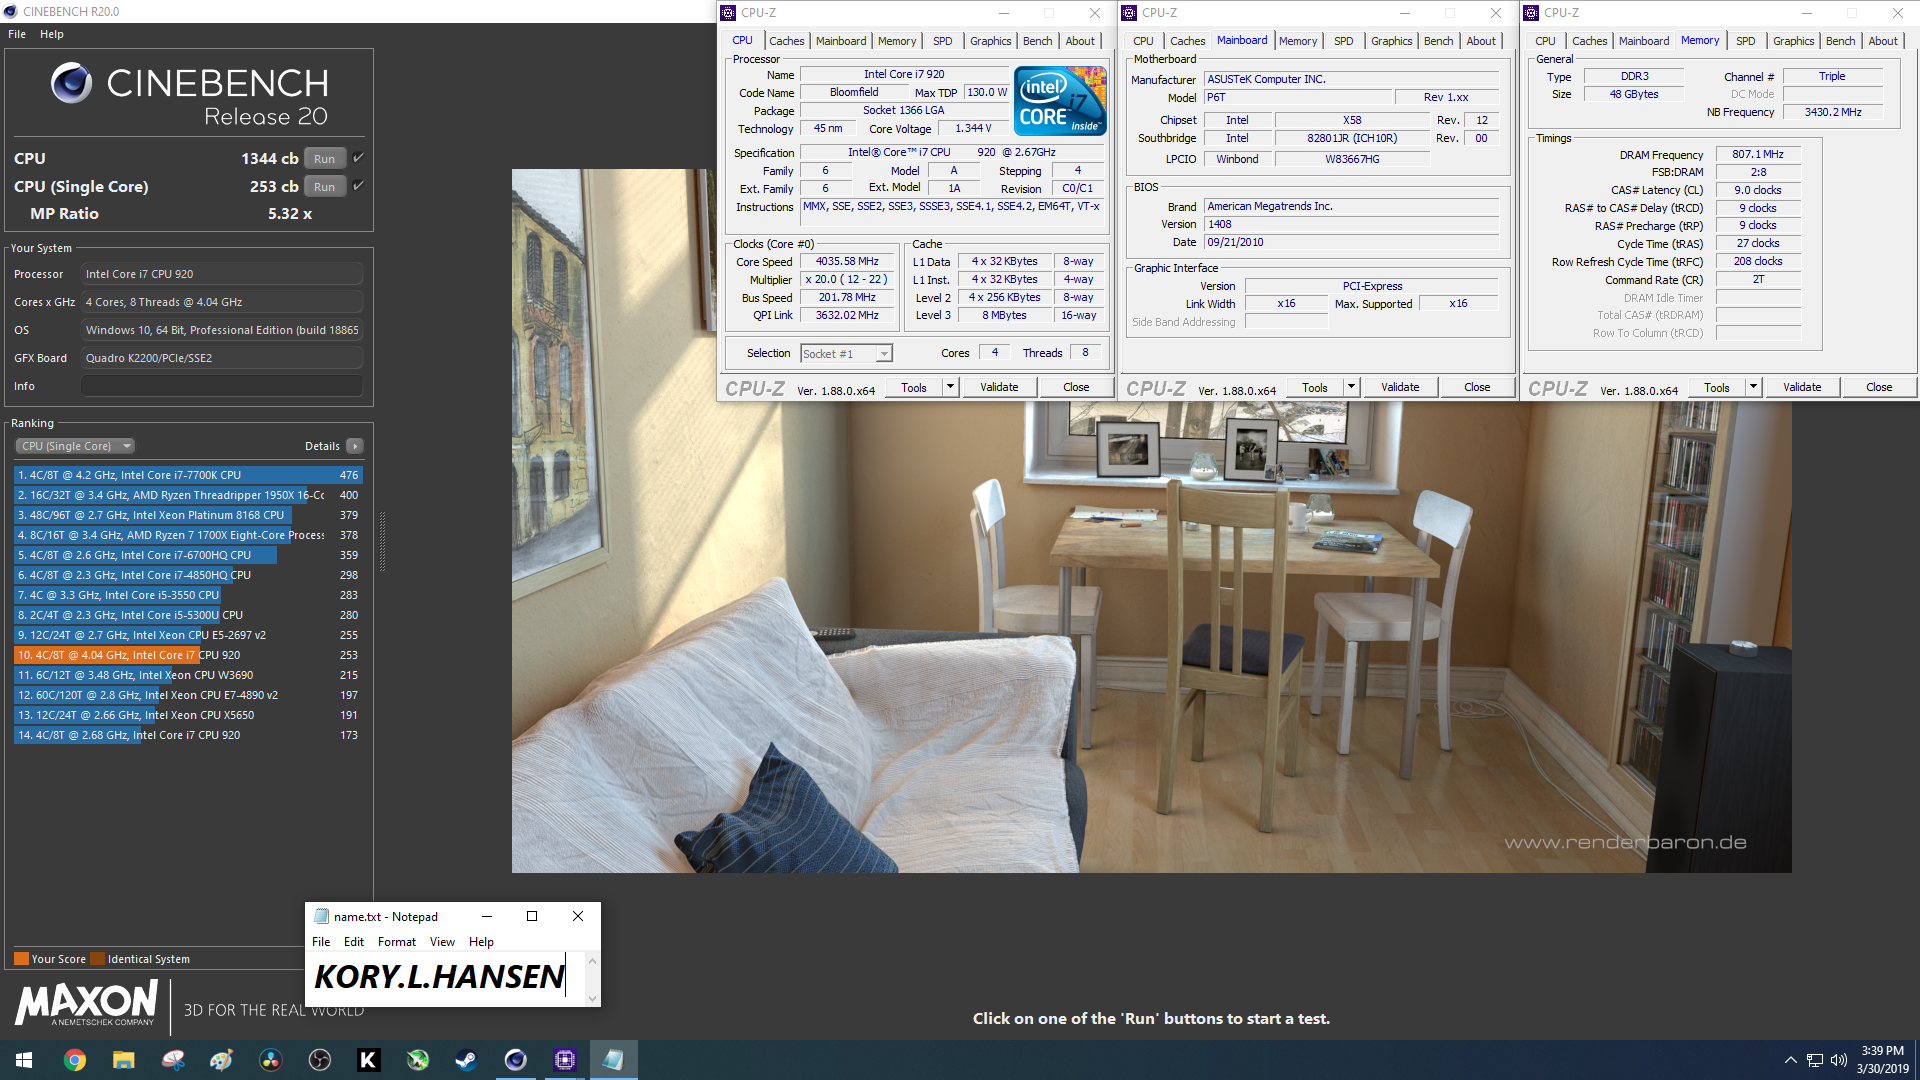Click Identical System brown legend swatch
The height and width of the screenshot is (1080, 1920).
[97, 959]
